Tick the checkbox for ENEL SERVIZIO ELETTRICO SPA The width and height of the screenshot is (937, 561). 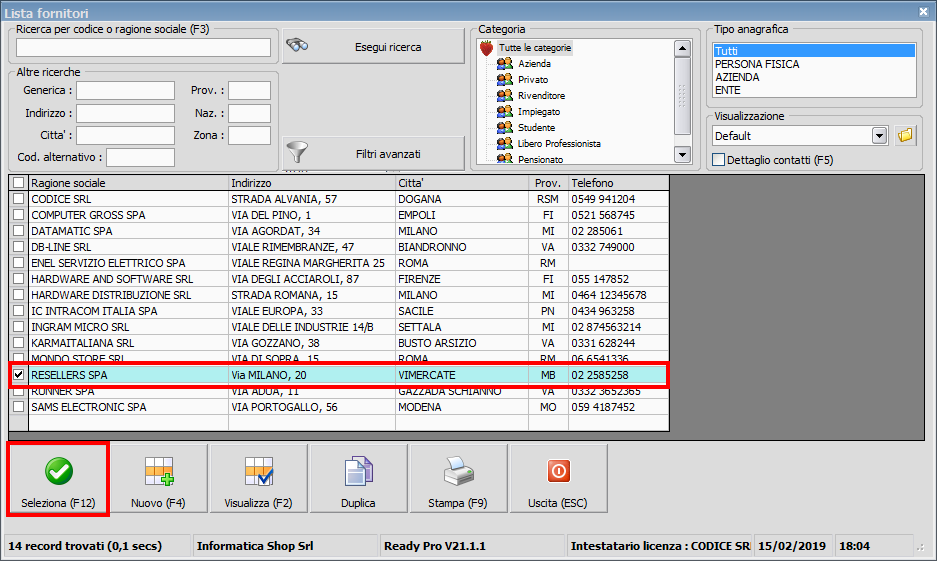click(19, 263)
